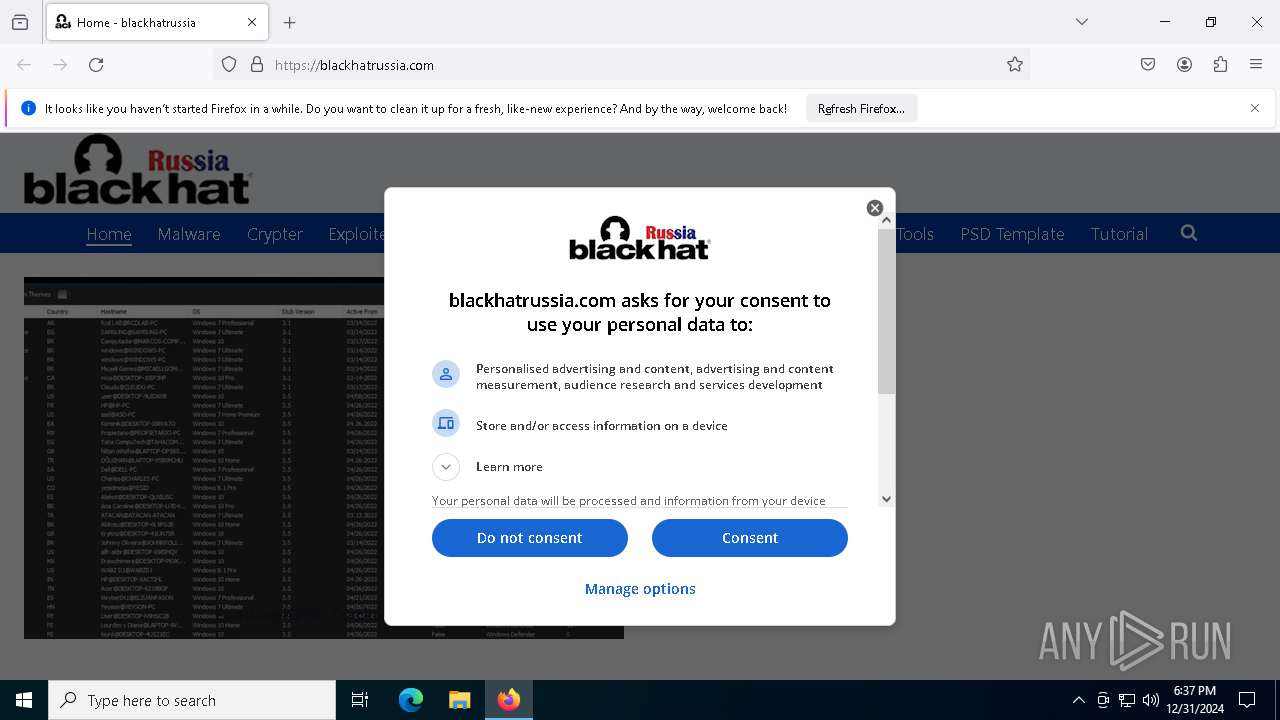Open Extensions puzzle icon
Image resolution: width=1280 pixels, height=720 pixels.
(1220, 65)
